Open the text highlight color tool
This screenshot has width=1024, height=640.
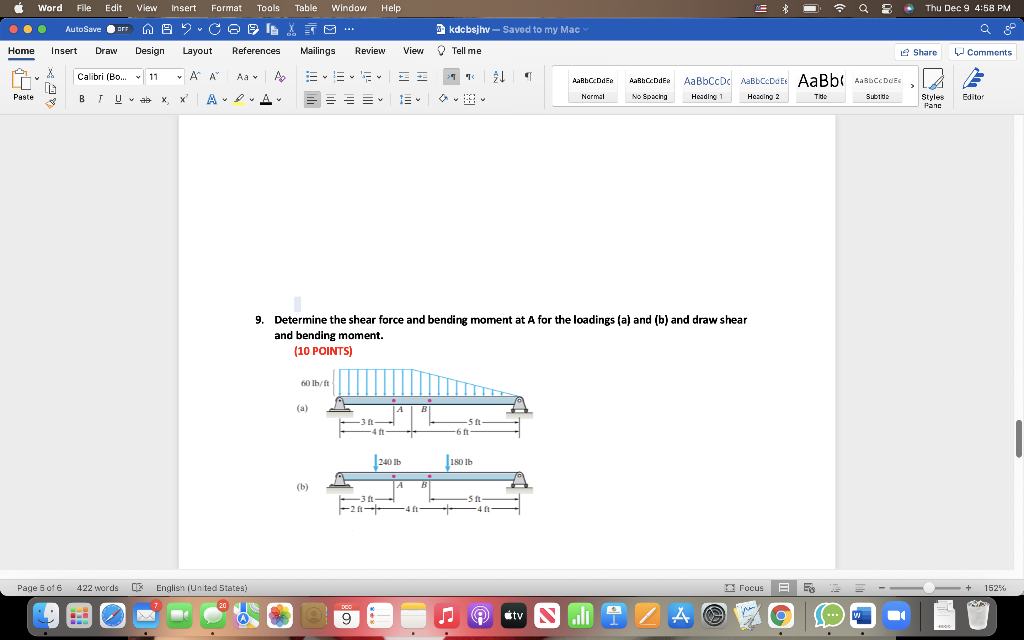coord(241,99)
